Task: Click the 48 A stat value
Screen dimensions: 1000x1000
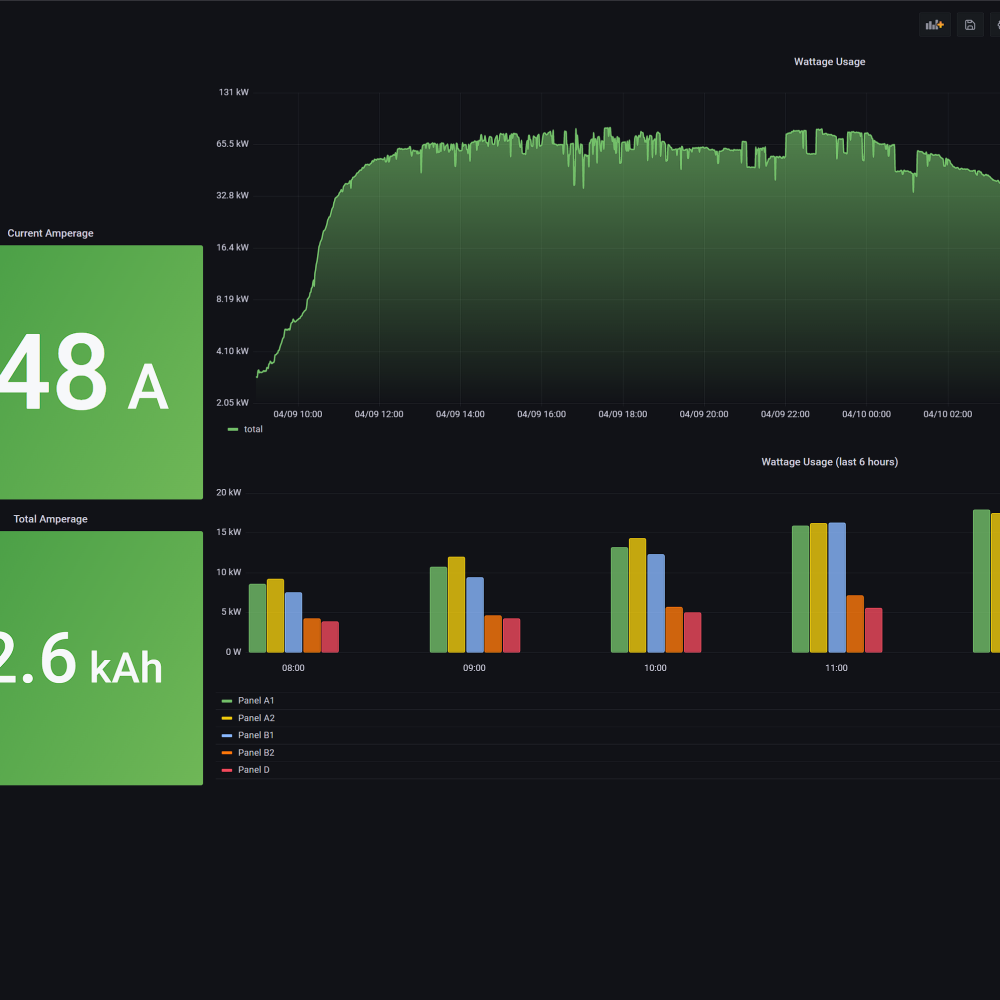Action: (85, 375)
